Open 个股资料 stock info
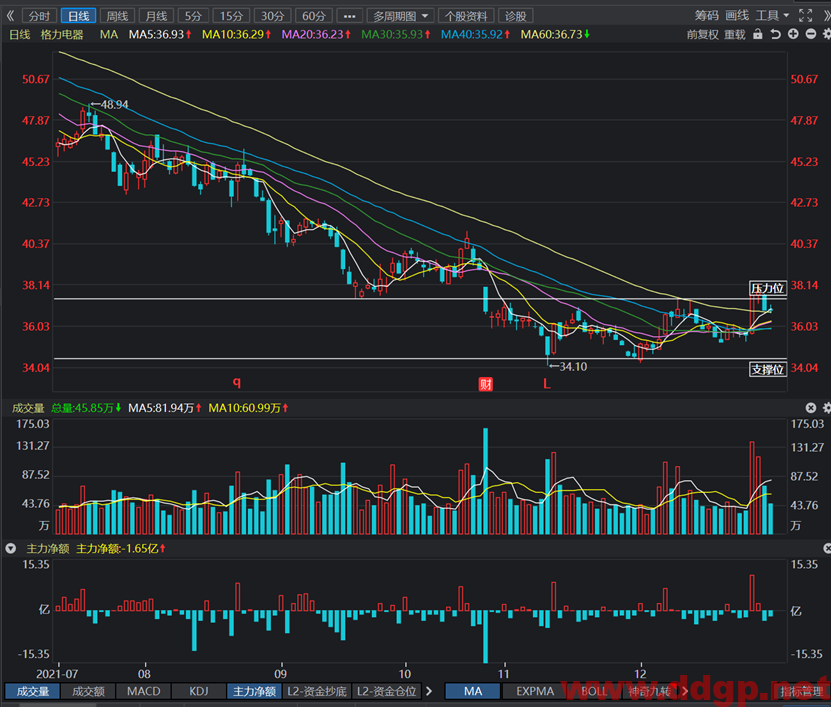 click(x=466, y=16)
